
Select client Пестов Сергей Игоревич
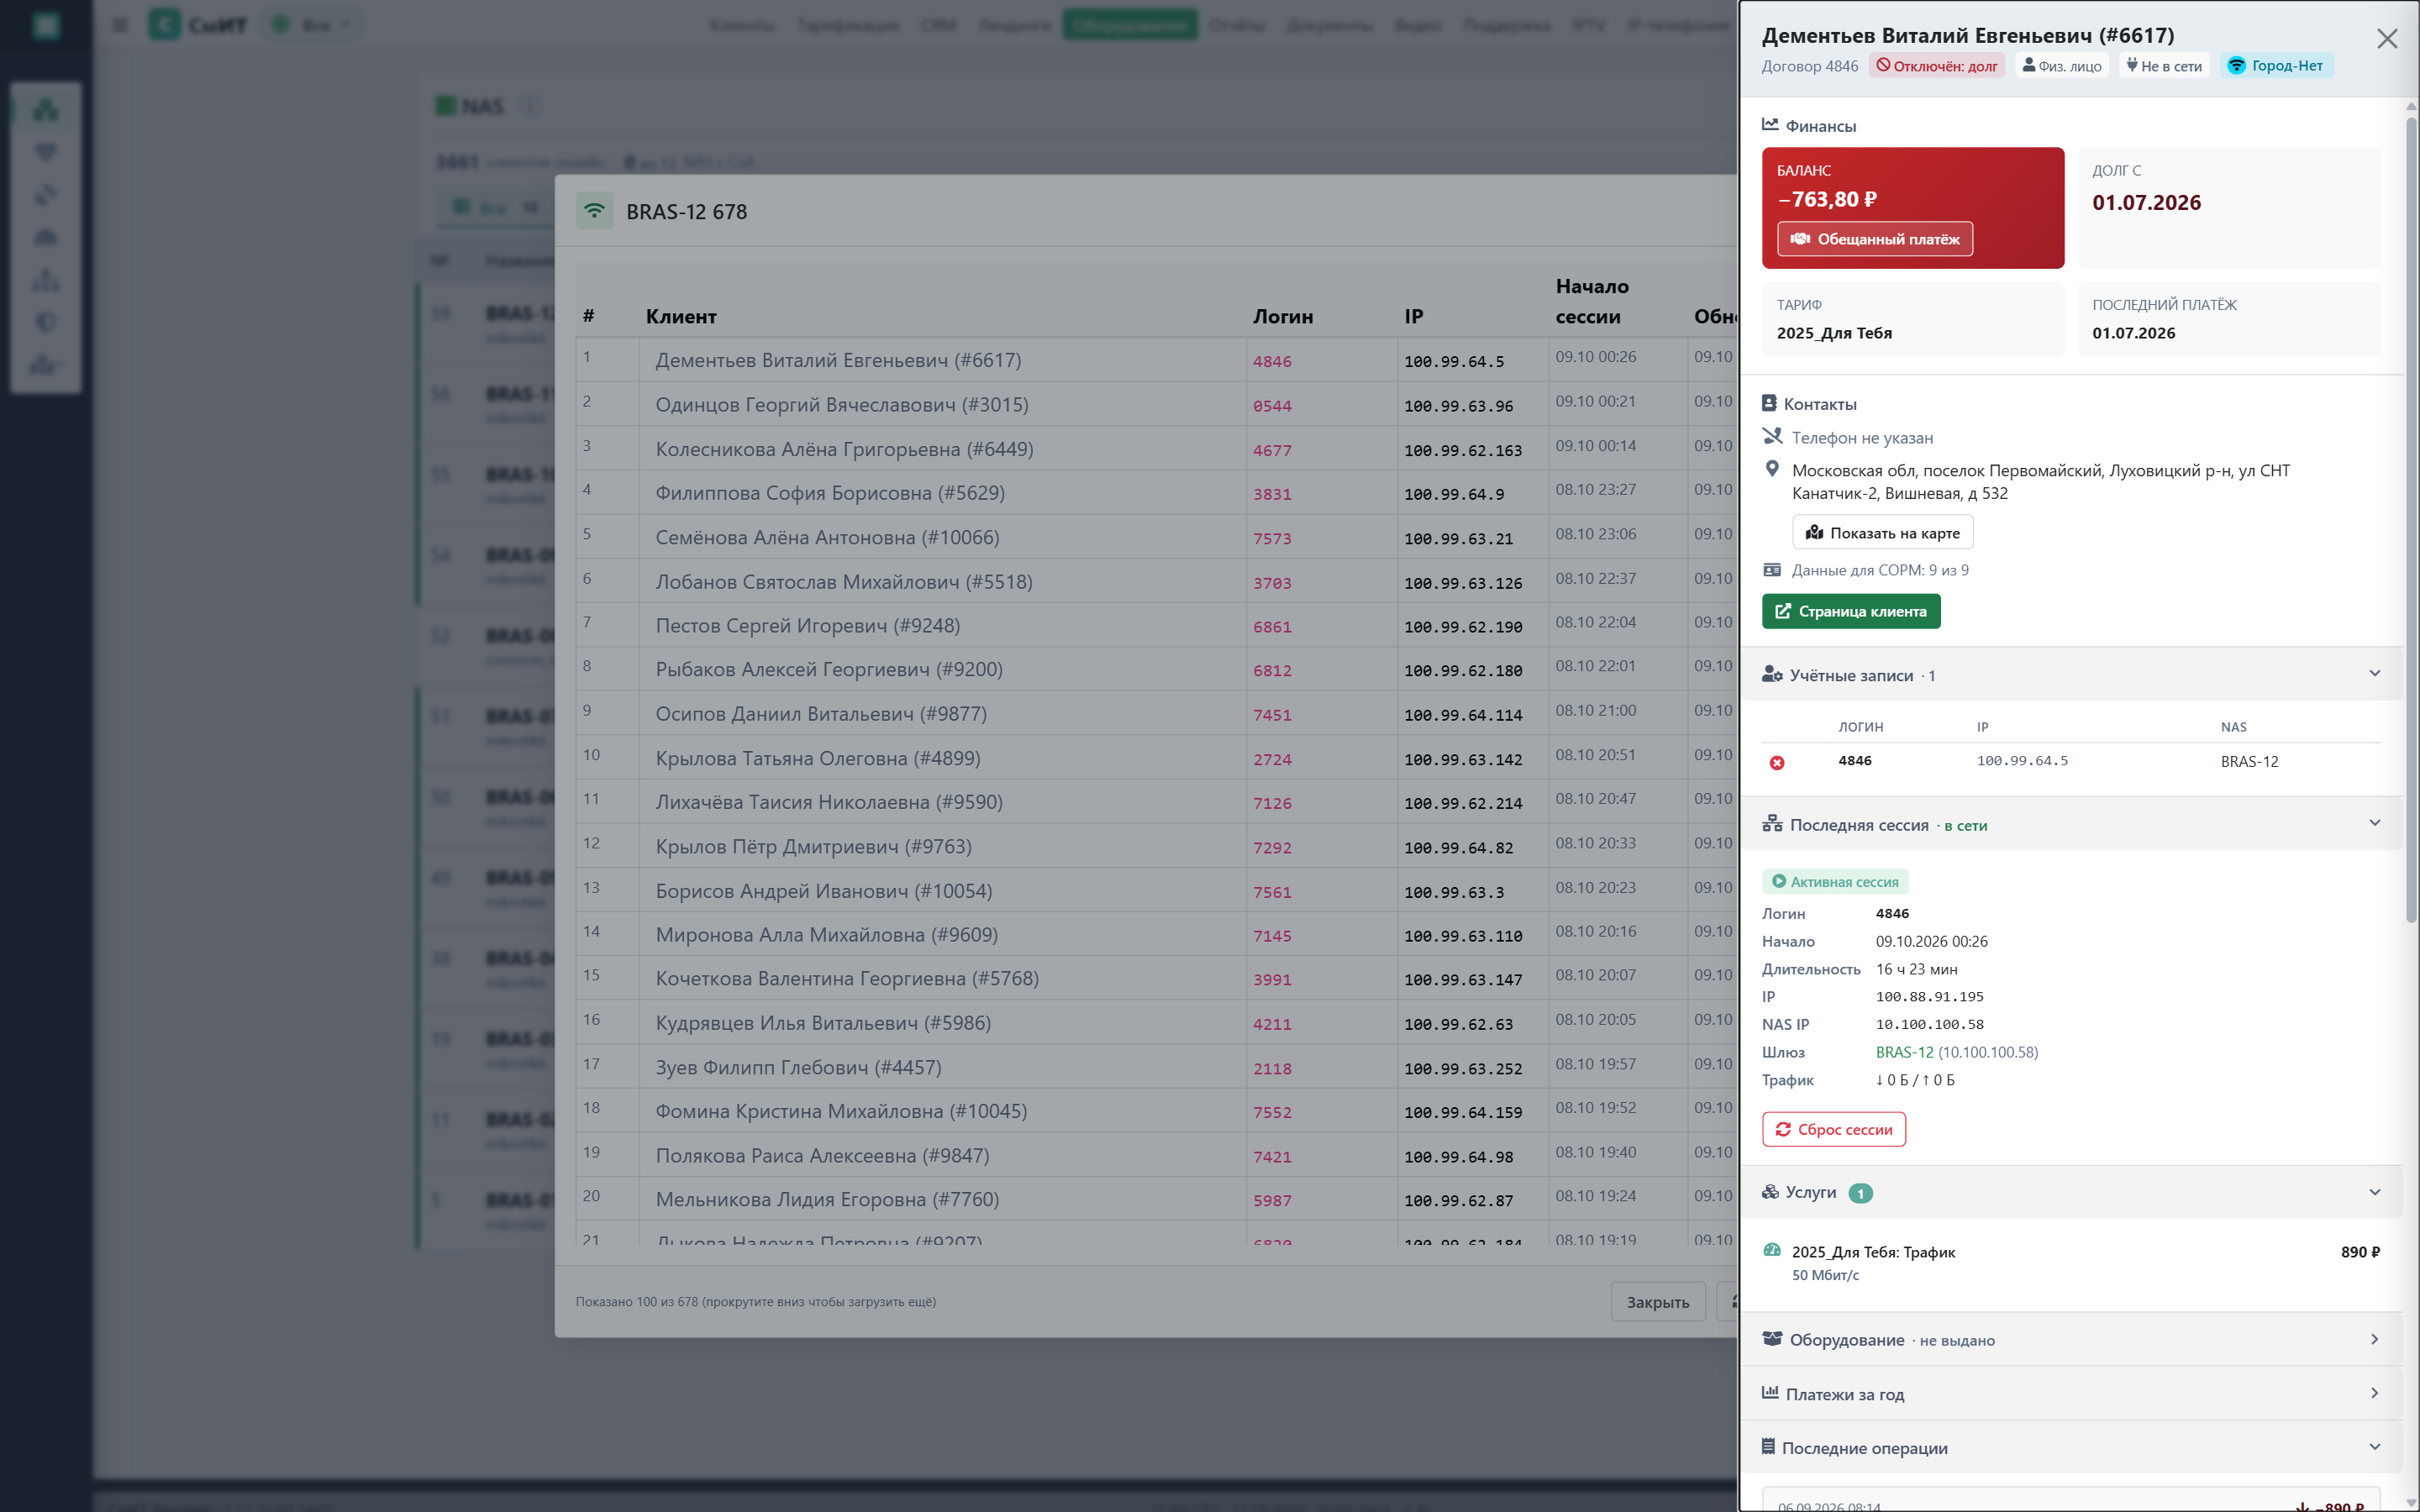807,626
